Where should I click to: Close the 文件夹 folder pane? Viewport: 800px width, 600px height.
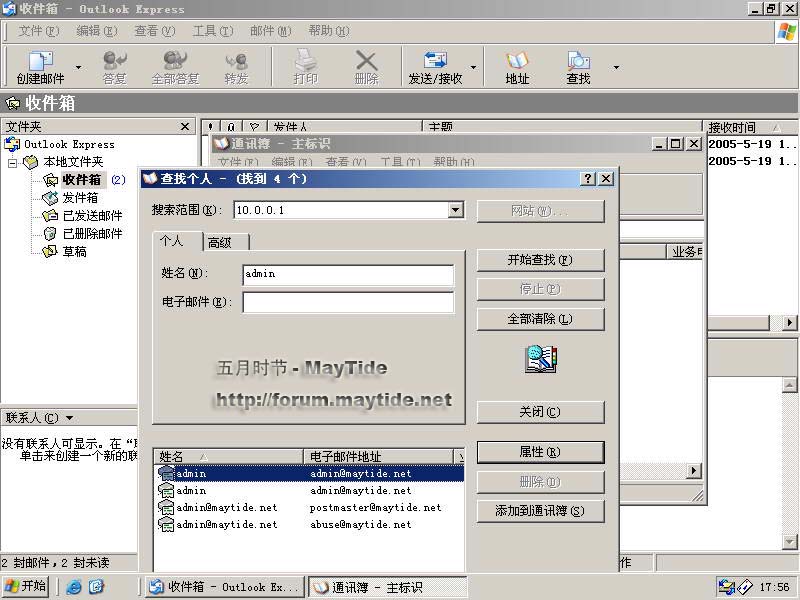point(185,127)
